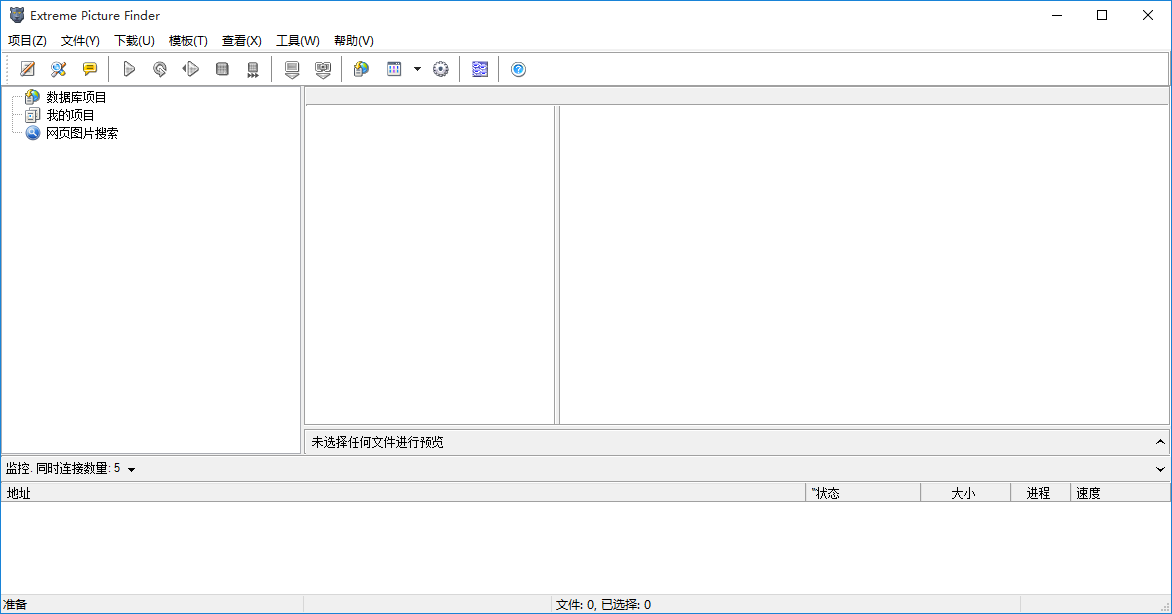Maximize the Extreme Picture Finder window
The width and height of the screenshot is (1172, 614).
1102,15
